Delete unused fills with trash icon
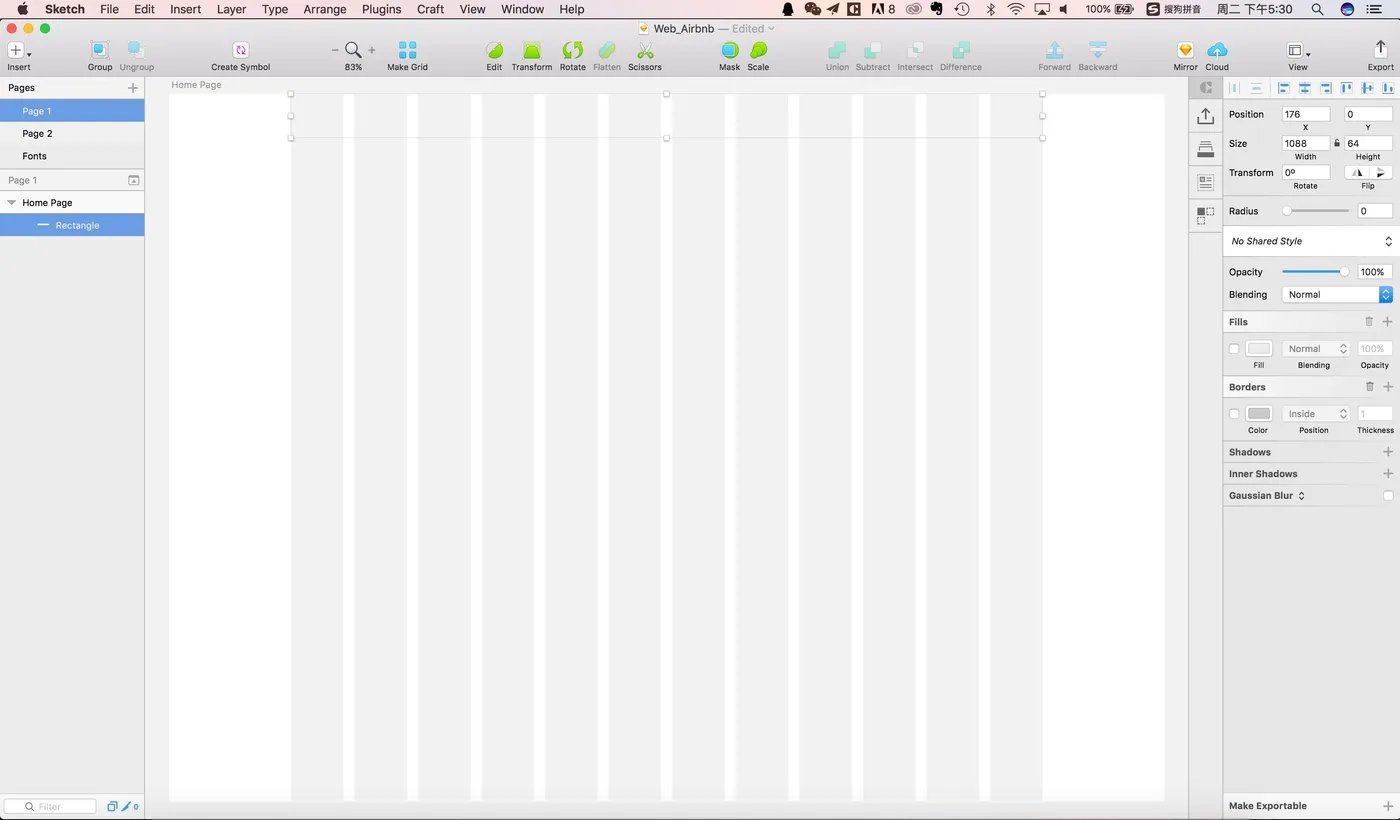Image resolution: width=1400 pixels, height=820 pixels. (1369, 322)
